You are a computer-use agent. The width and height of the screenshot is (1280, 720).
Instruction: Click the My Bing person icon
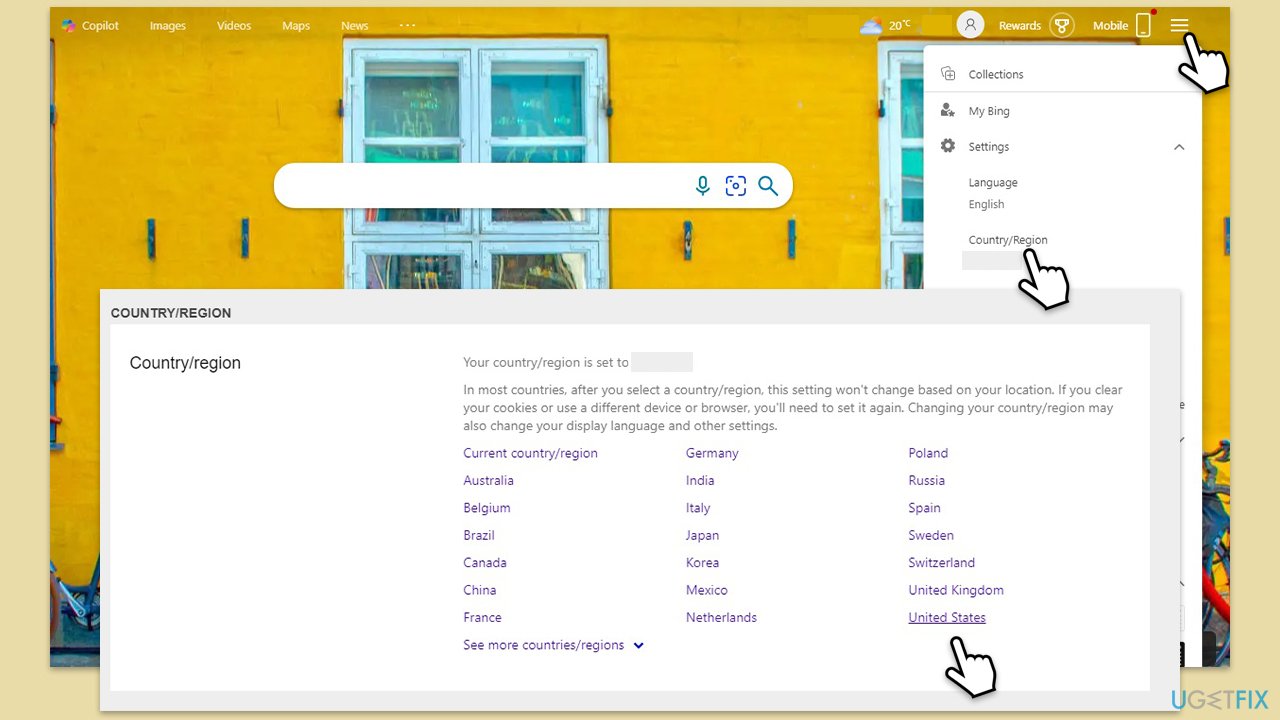pos(948,110)
